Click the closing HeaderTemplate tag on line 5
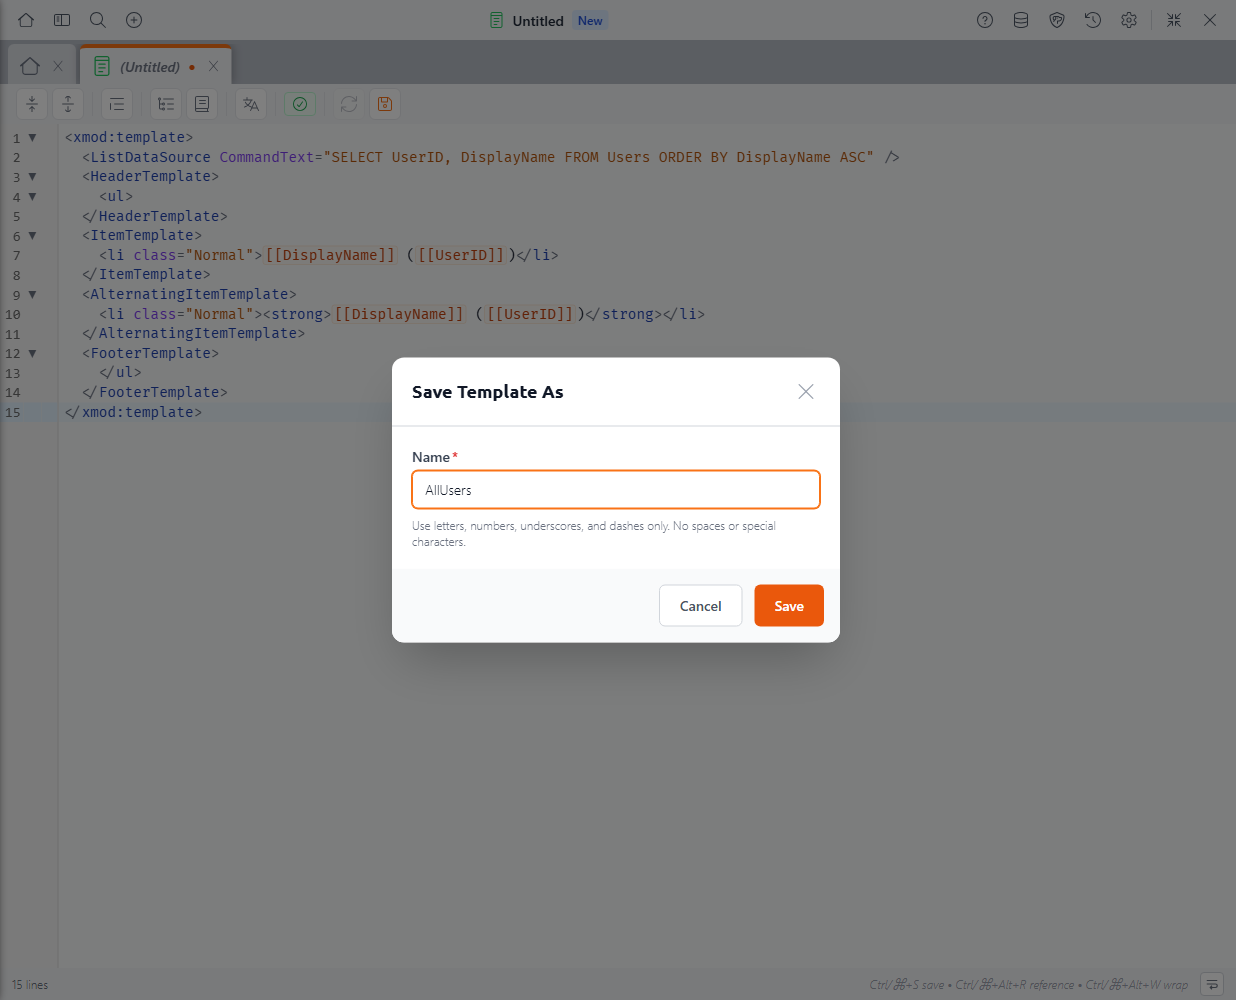Screen dimensions: 1236x1000 tap(155, 216)
